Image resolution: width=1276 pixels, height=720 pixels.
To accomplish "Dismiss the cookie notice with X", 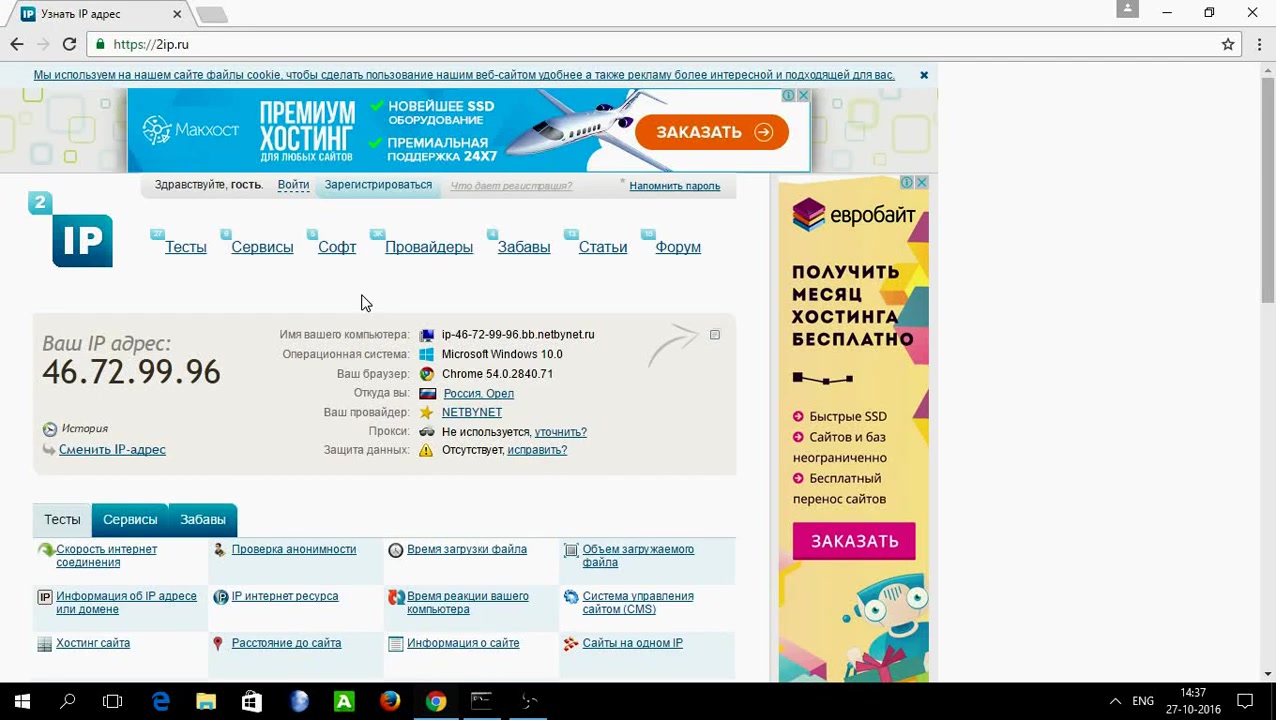I will click(924, 75).
